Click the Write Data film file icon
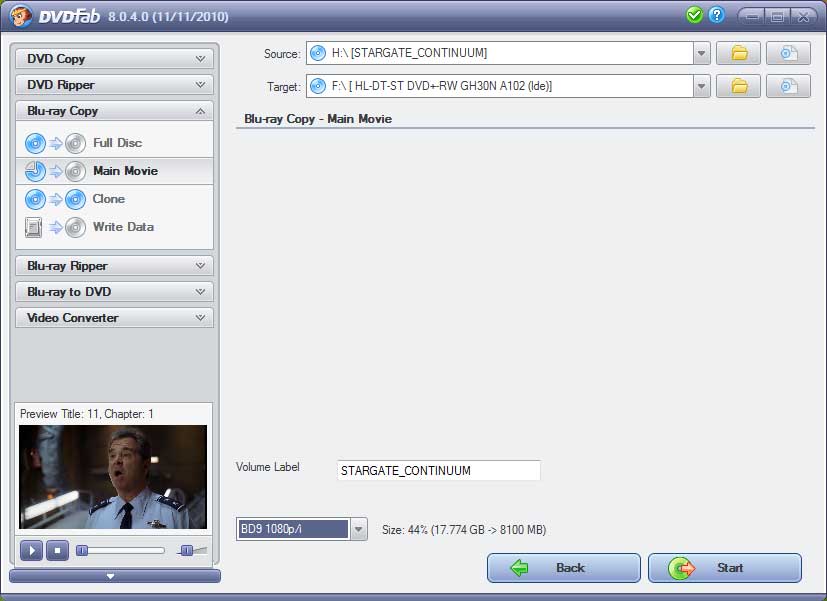Screen dimensions: 827x601 pyautogui.click(x=33, y=227)
